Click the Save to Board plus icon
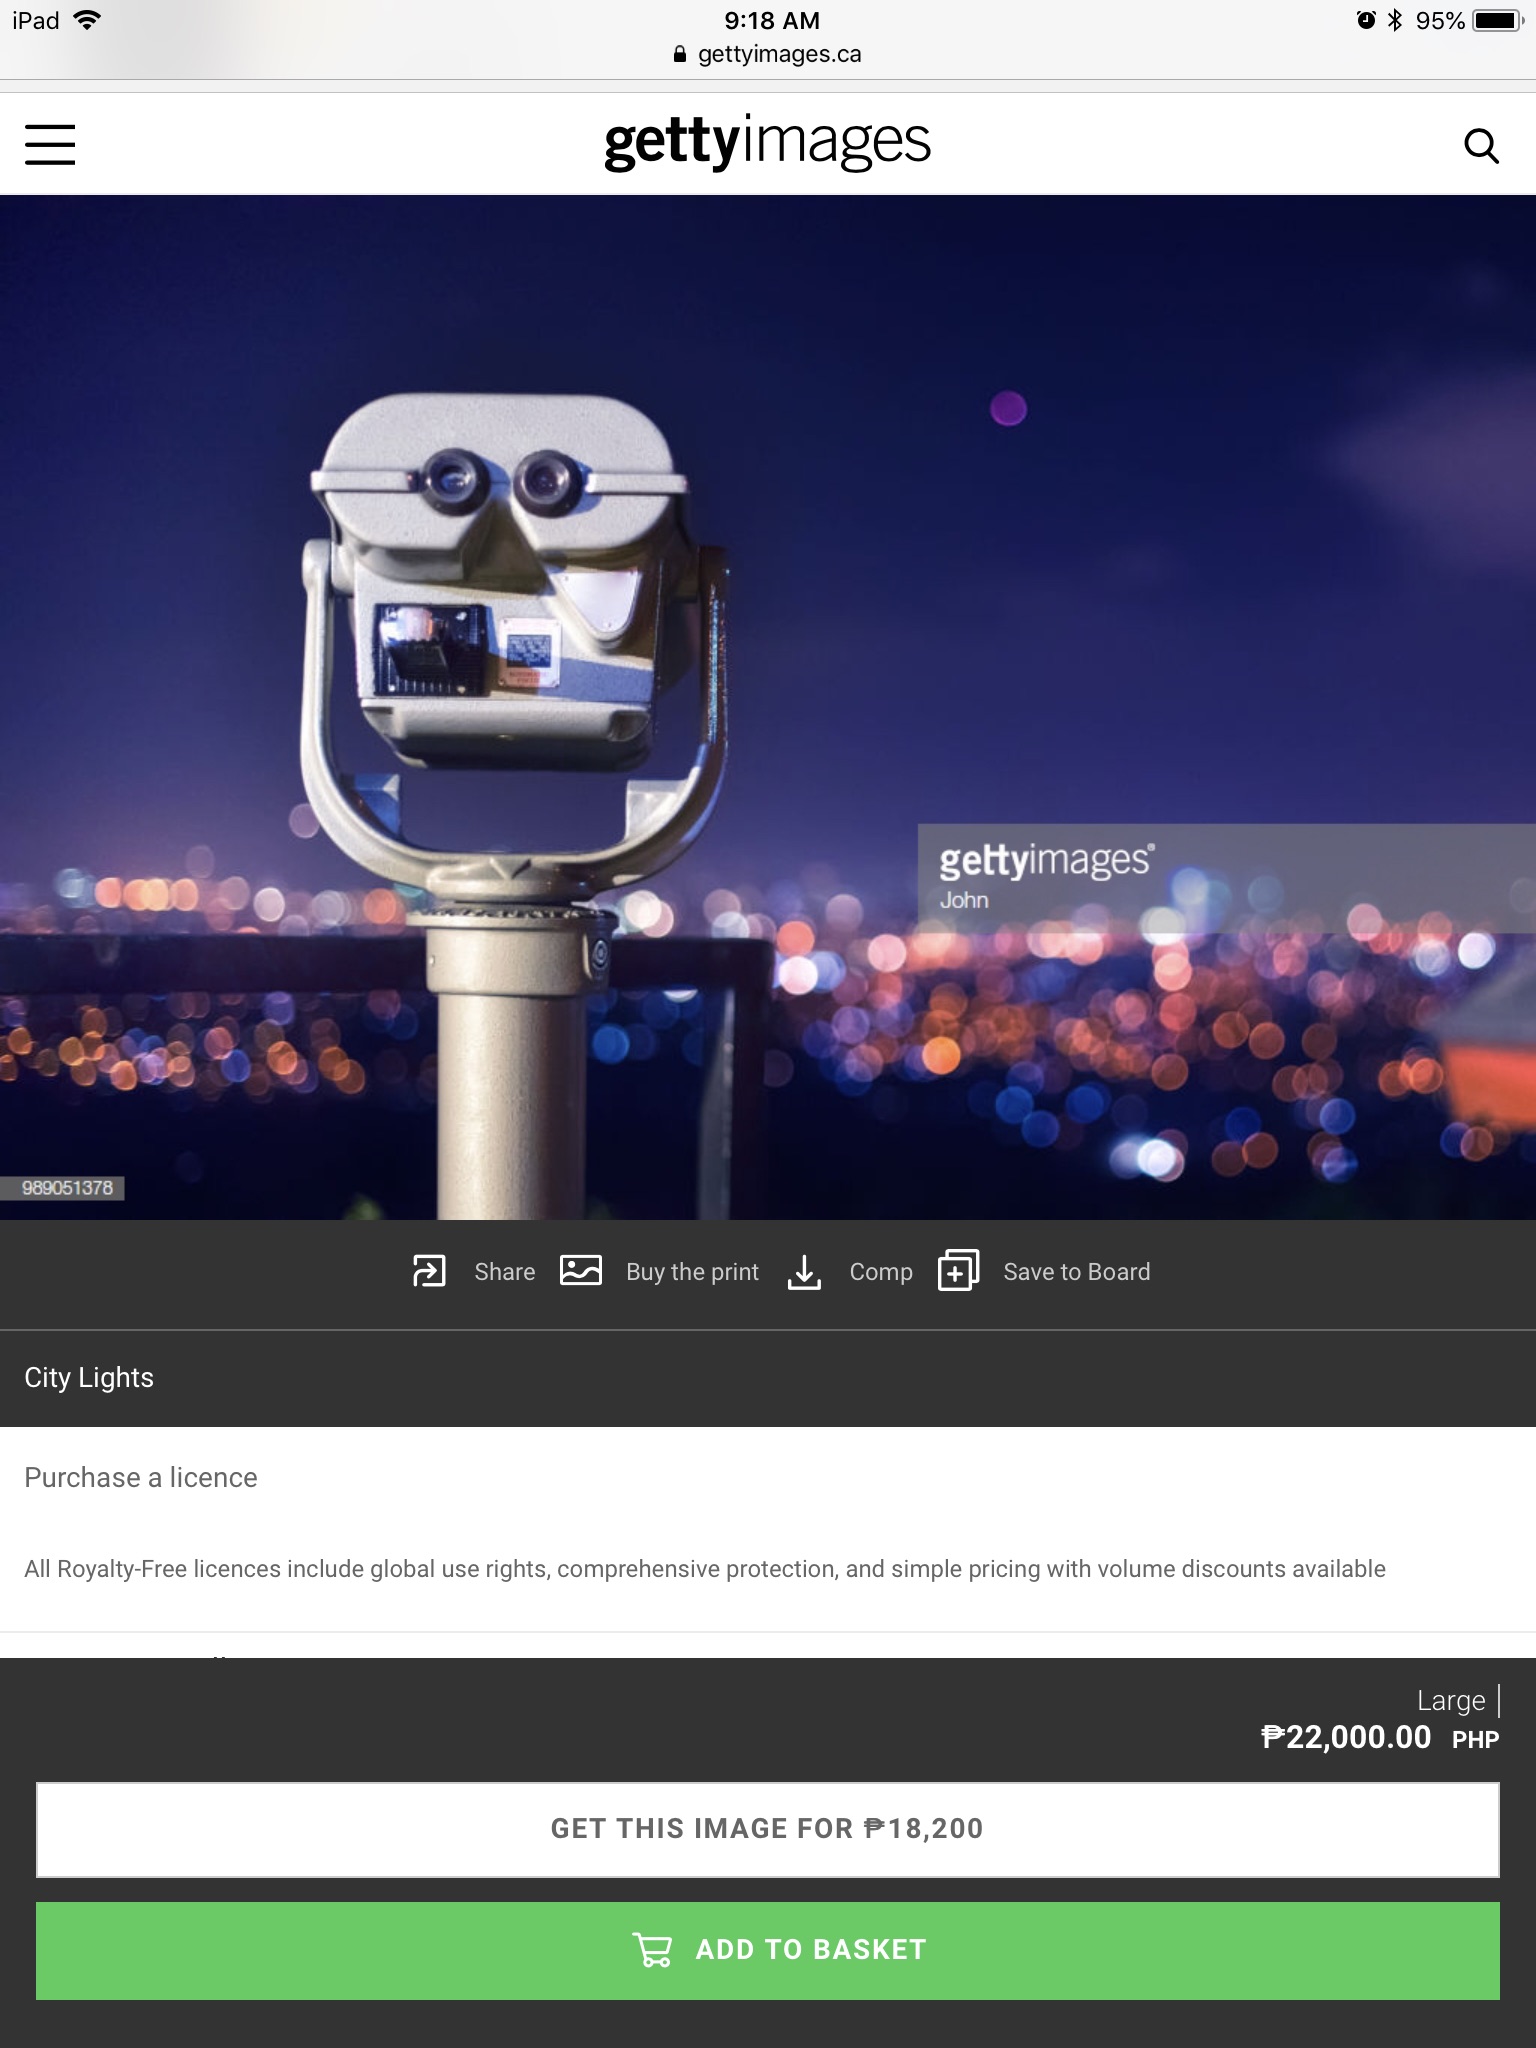Image resolution: width=1536 pixels, height=2048 pixels. (x=958, y=1271)
